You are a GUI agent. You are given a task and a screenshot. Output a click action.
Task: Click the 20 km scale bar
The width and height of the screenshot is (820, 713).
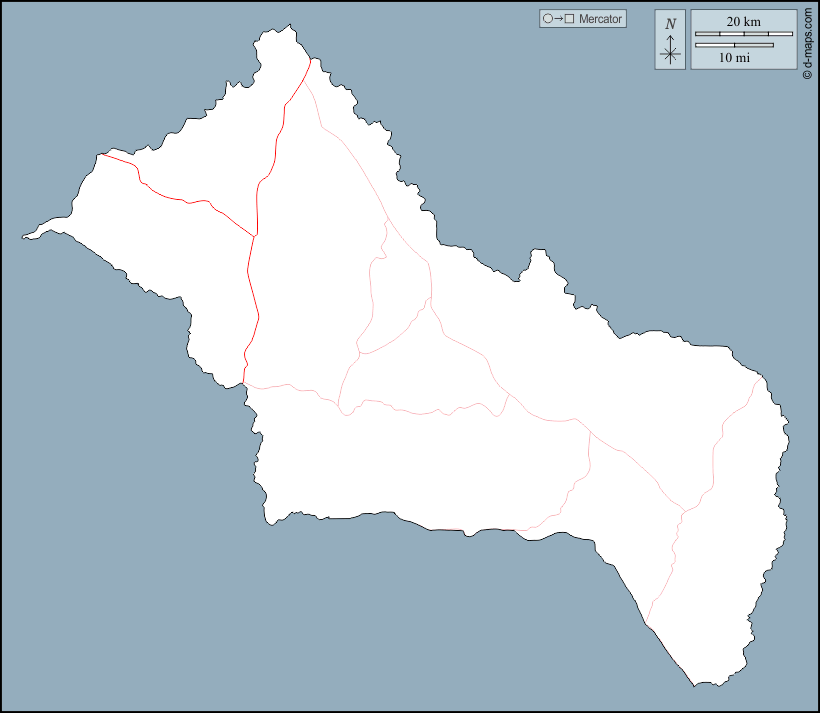click(x=743, y=34)
